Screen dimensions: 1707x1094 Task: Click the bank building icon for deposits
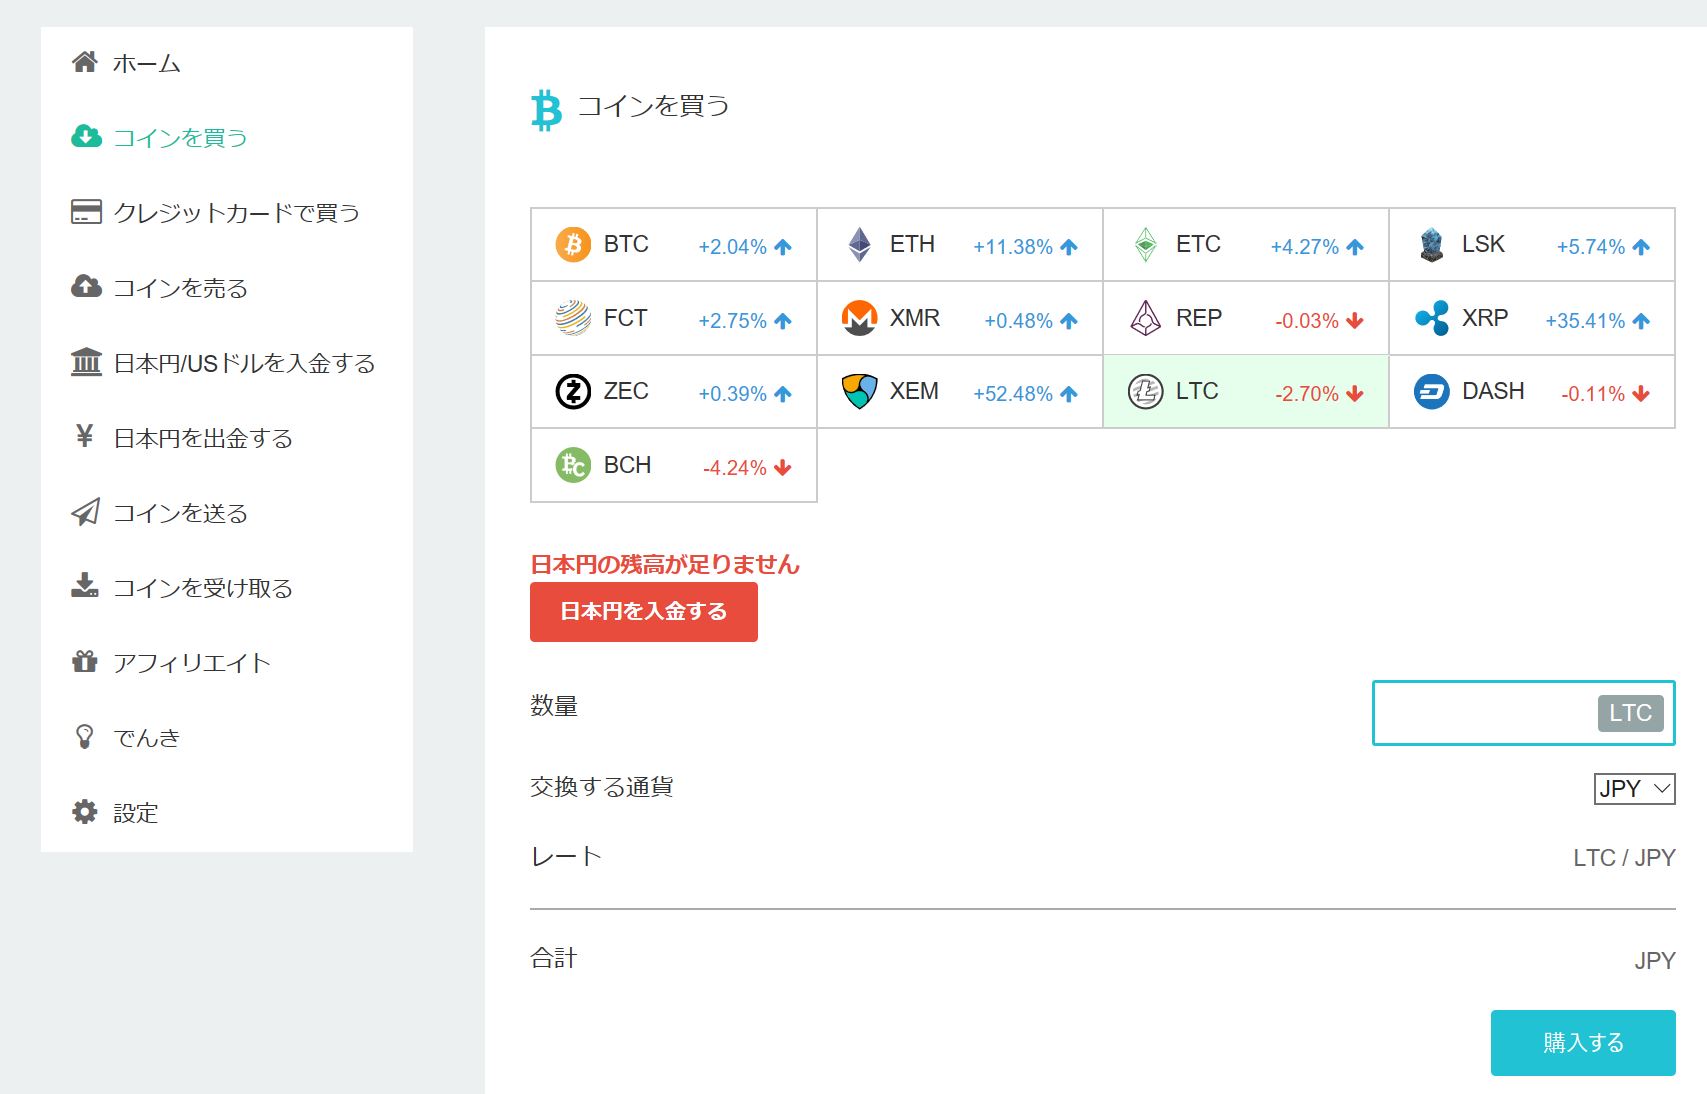pos(86,362)
